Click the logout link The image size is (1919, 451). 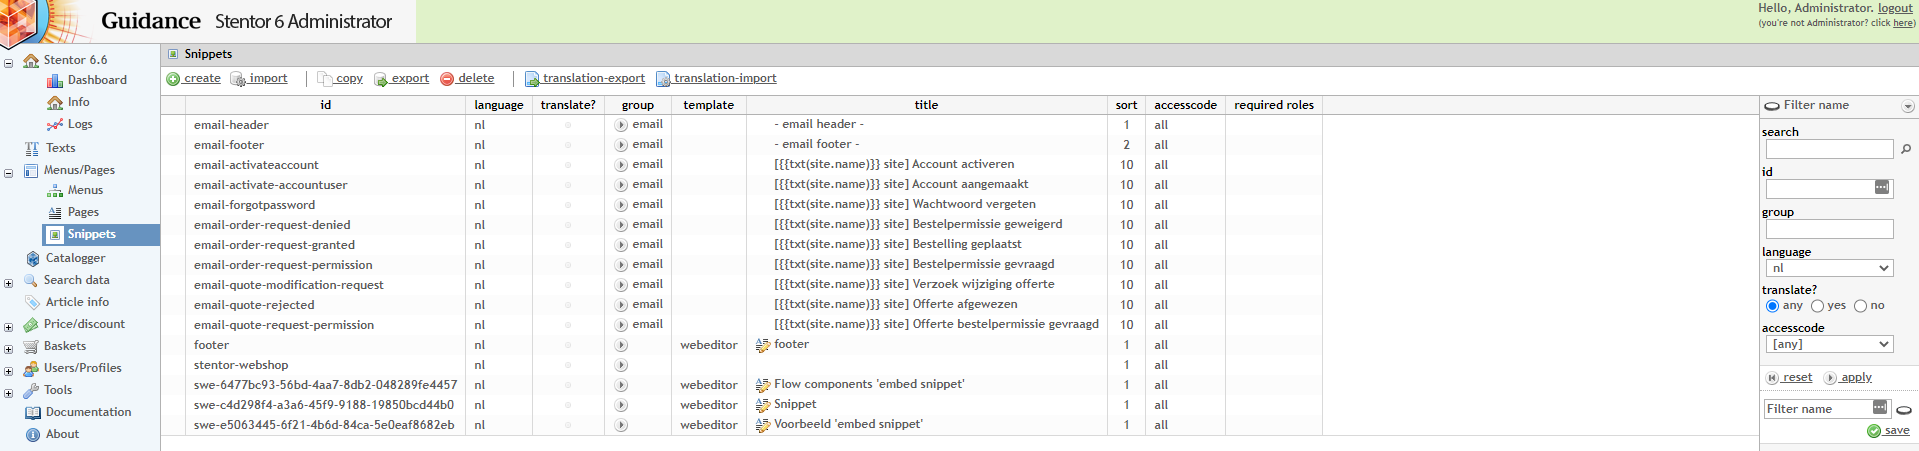click(x=1895, y=8)
